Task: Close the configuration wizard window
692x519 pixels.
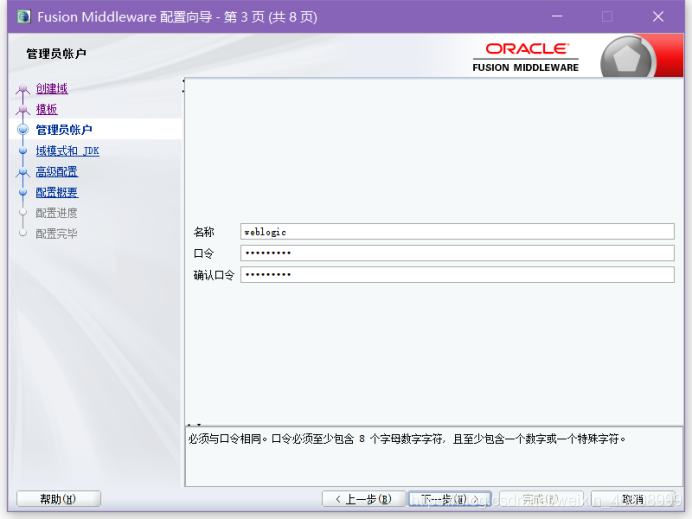Action: [658, 17]
